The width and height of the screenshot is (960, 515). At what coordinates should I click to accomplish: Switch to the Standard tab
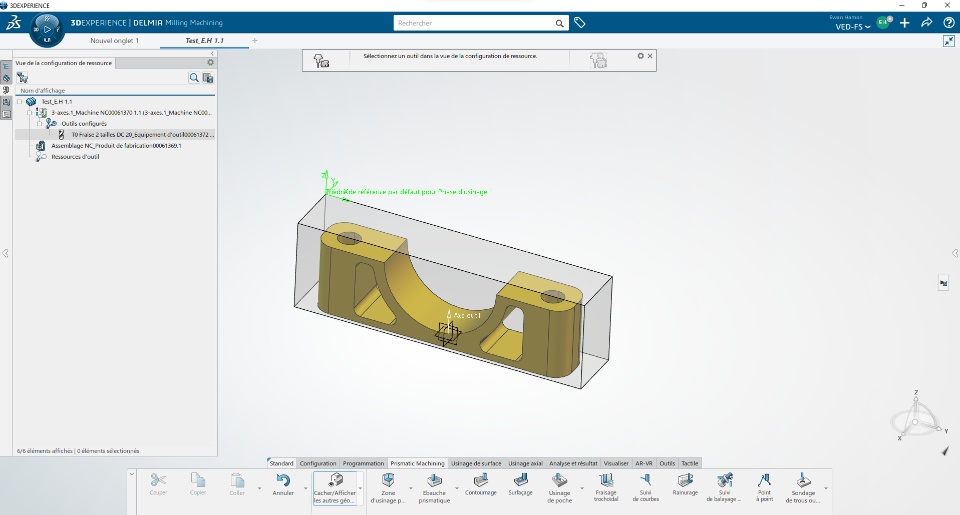coord(282,463)
